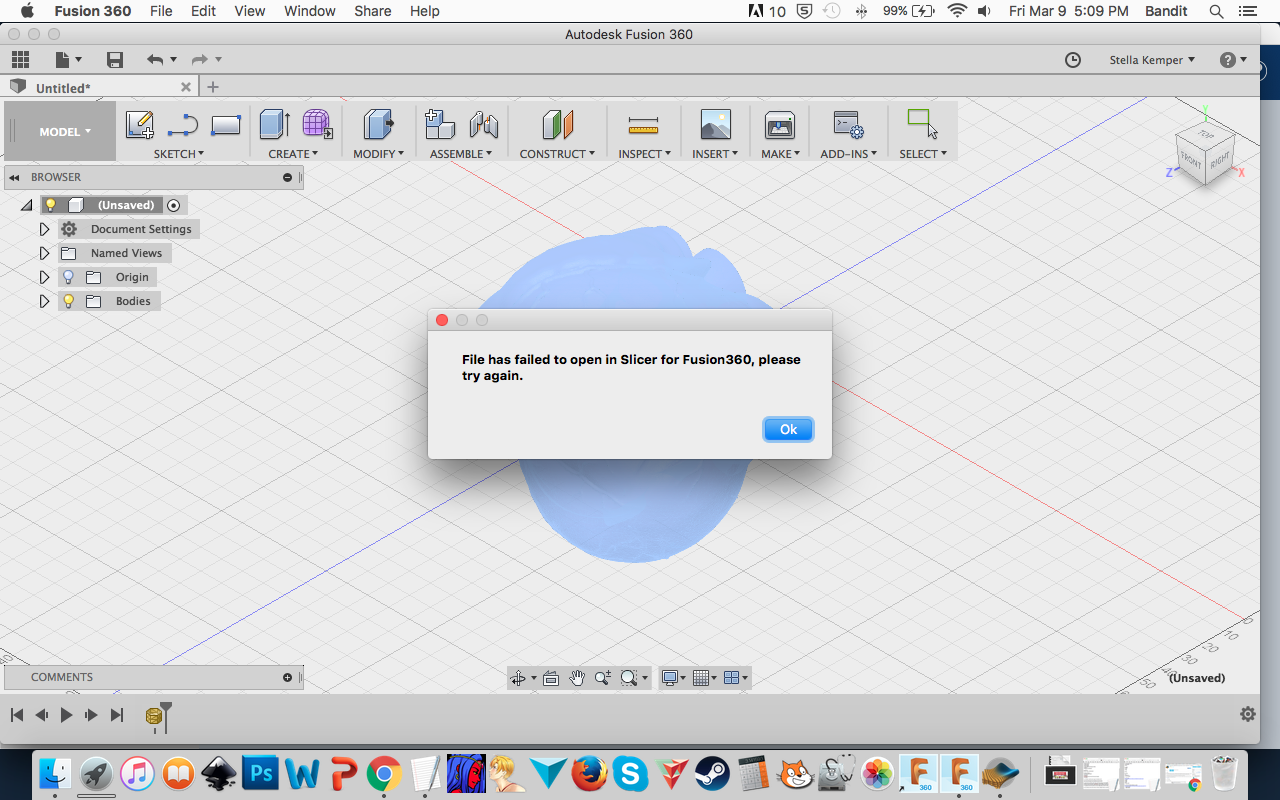Activate the Zoom tool in navigation bar
Viewport: 1280px width, 800px height.
point(603,678)
